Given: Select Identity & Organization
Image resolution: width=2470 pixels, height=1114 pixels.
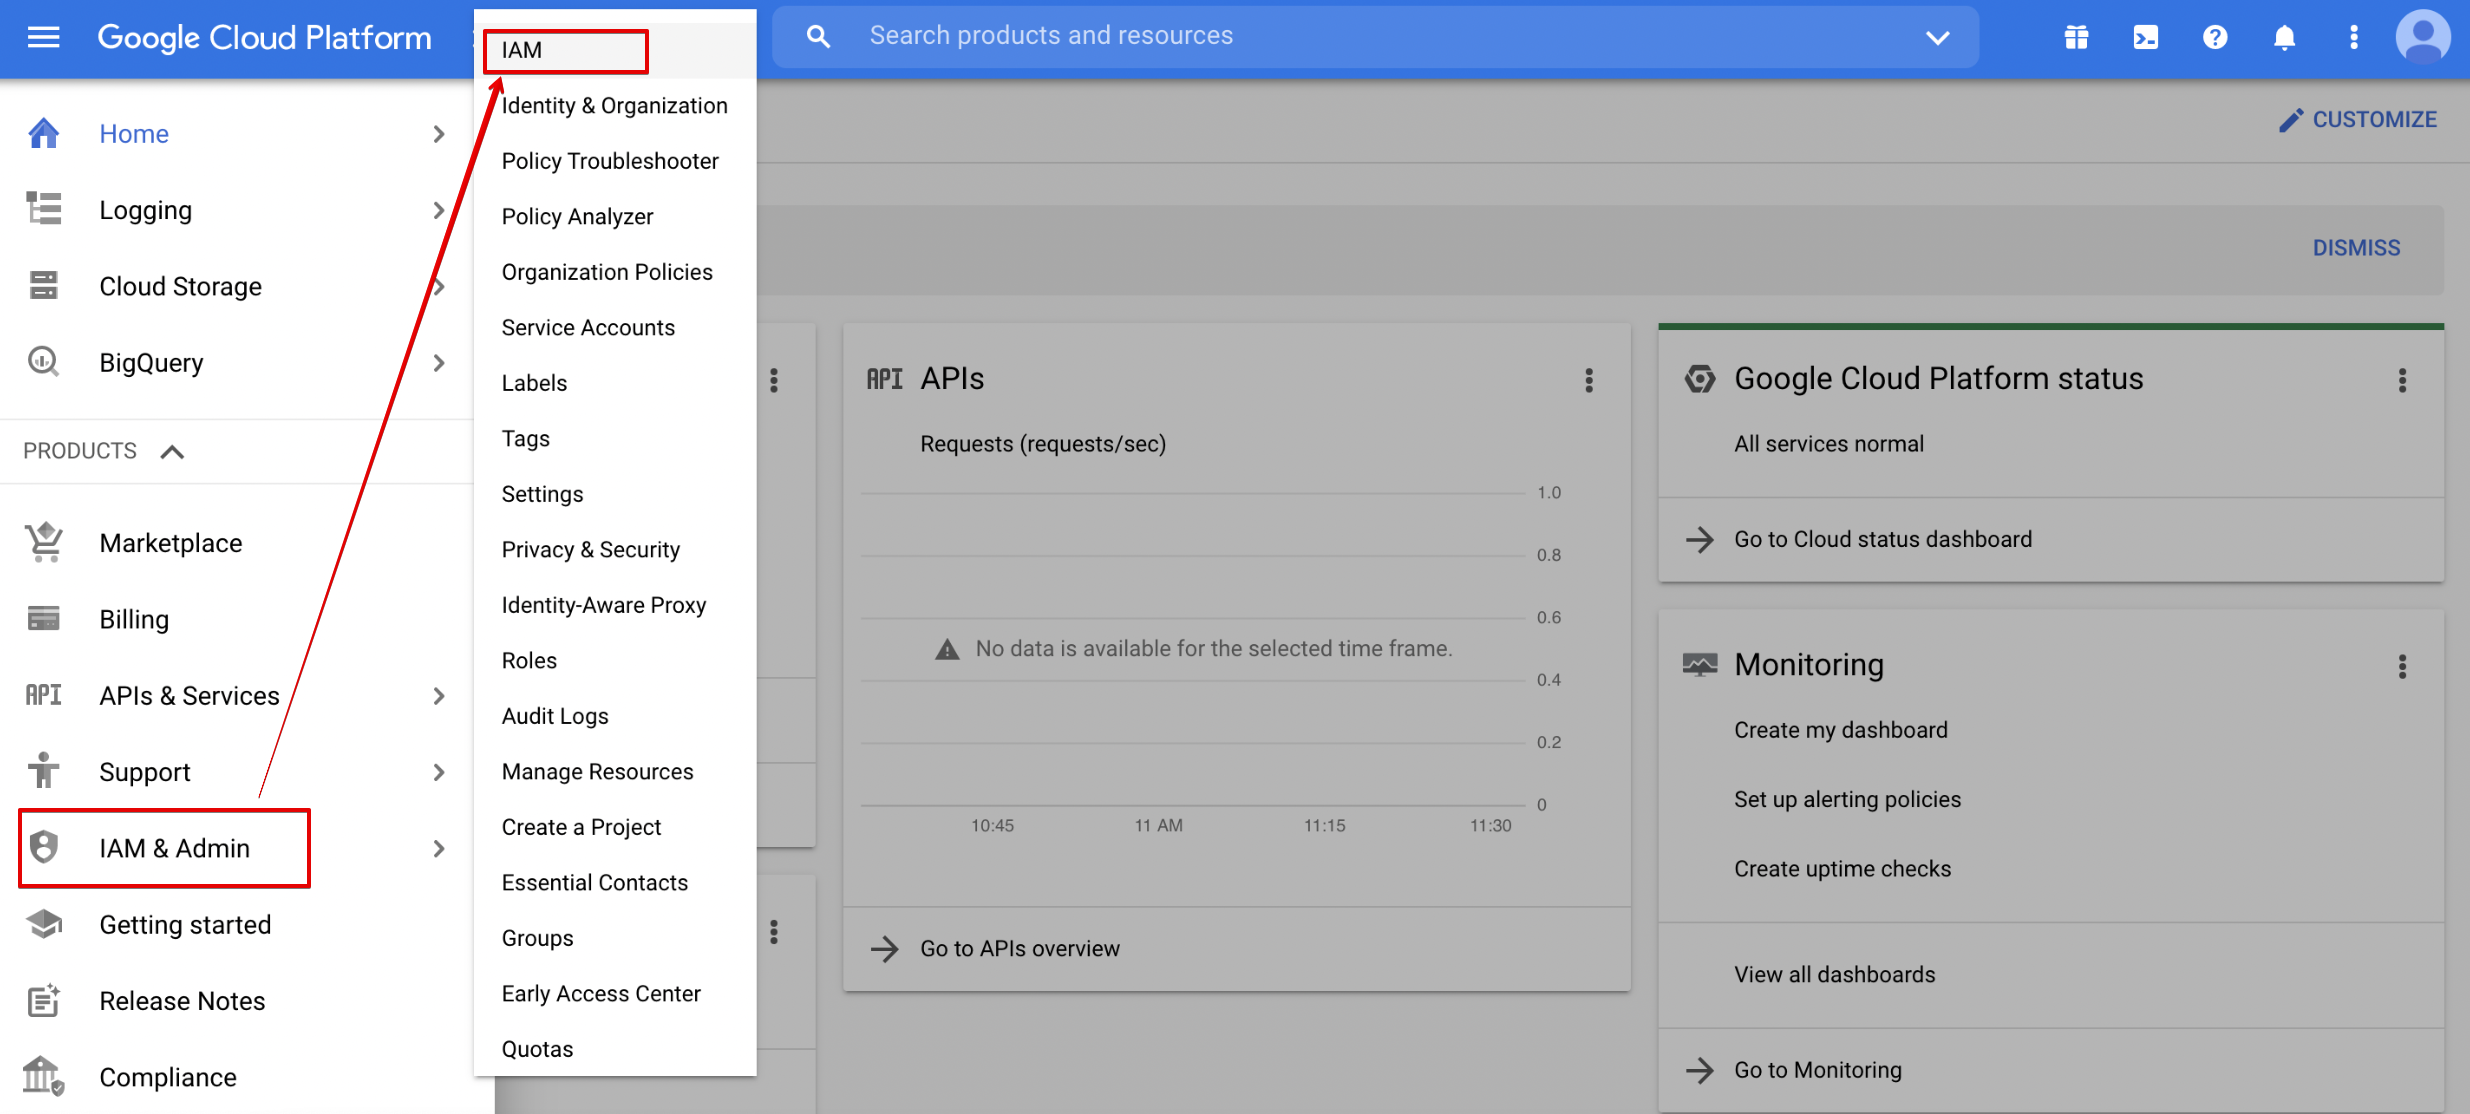Looking at the screenshot, I should (x=615, y=105).
